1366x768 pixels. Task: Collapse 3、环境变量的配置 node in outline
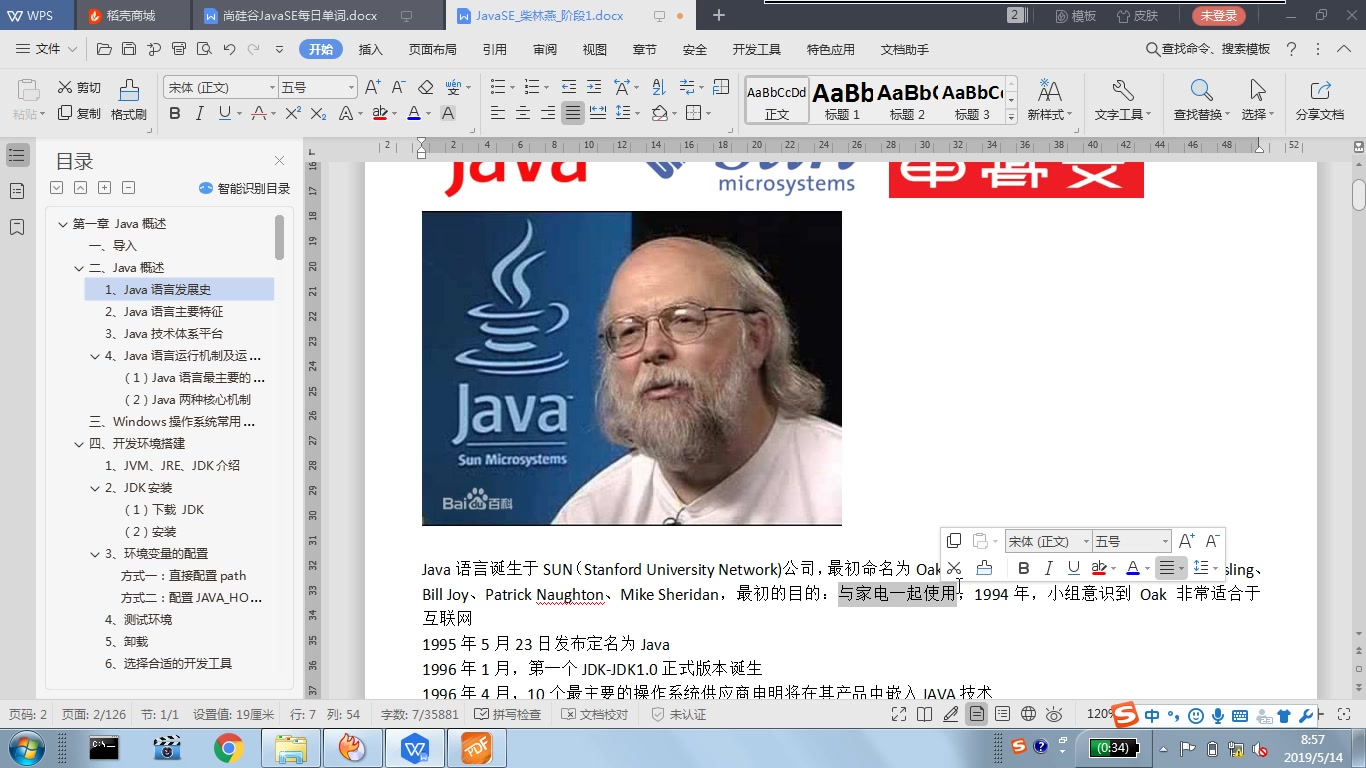click(x=95, y=554)
